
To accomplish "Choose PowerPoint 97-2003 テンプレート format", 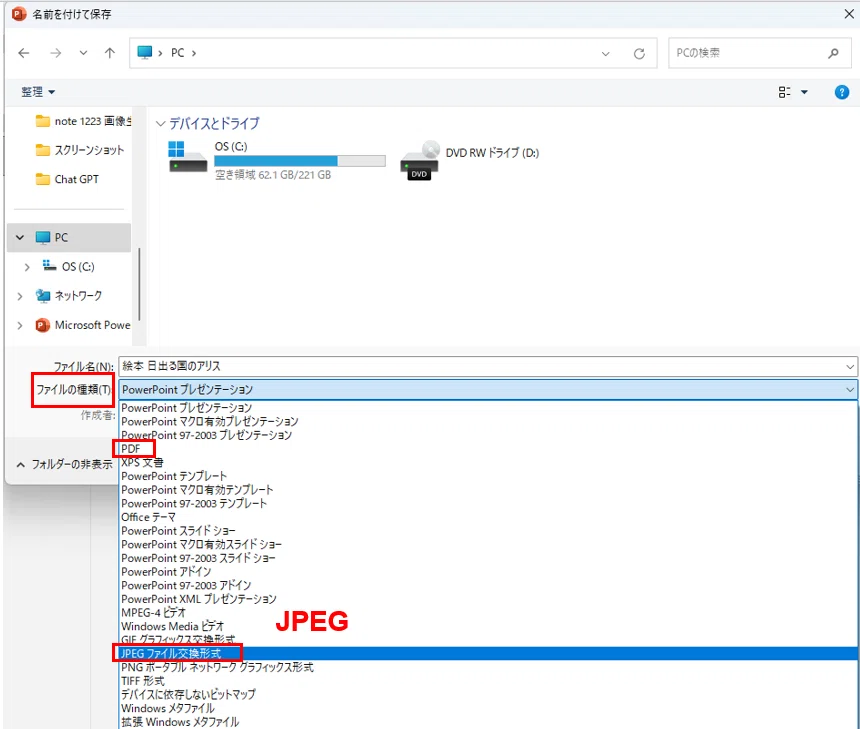I will [x=488, y=504].
